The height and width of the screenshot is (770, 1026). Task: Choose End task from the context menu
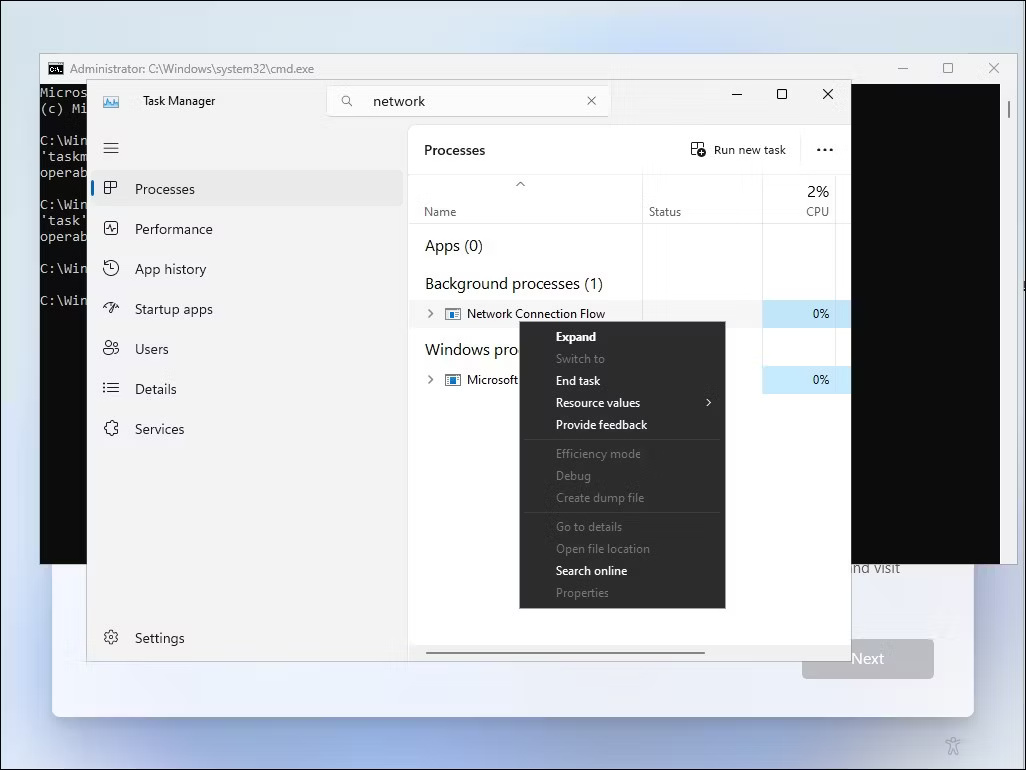click(577, 380)
